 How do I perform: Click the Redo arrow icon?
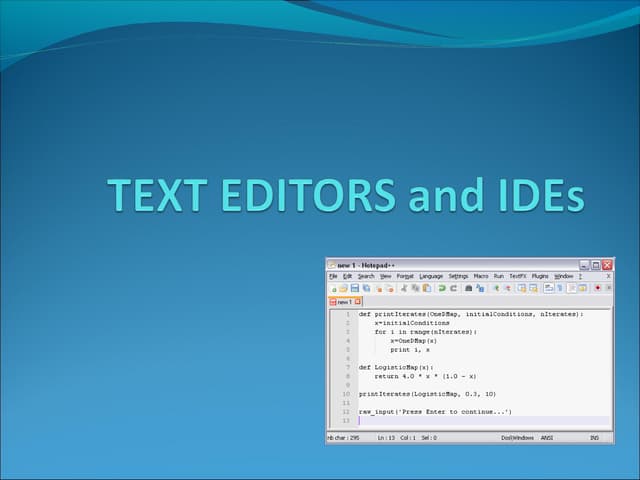click(453, 288)
